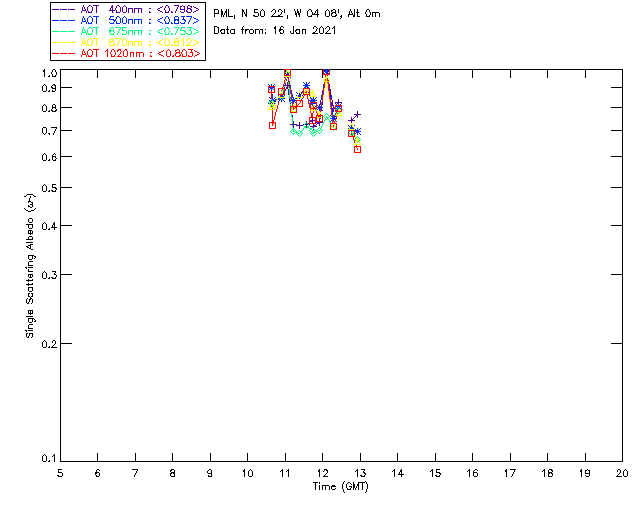Screen dimensions: 640x512
Task: Click the 'Single Scattering Albedo' y-axis label
Action: (x=30, y=266)
